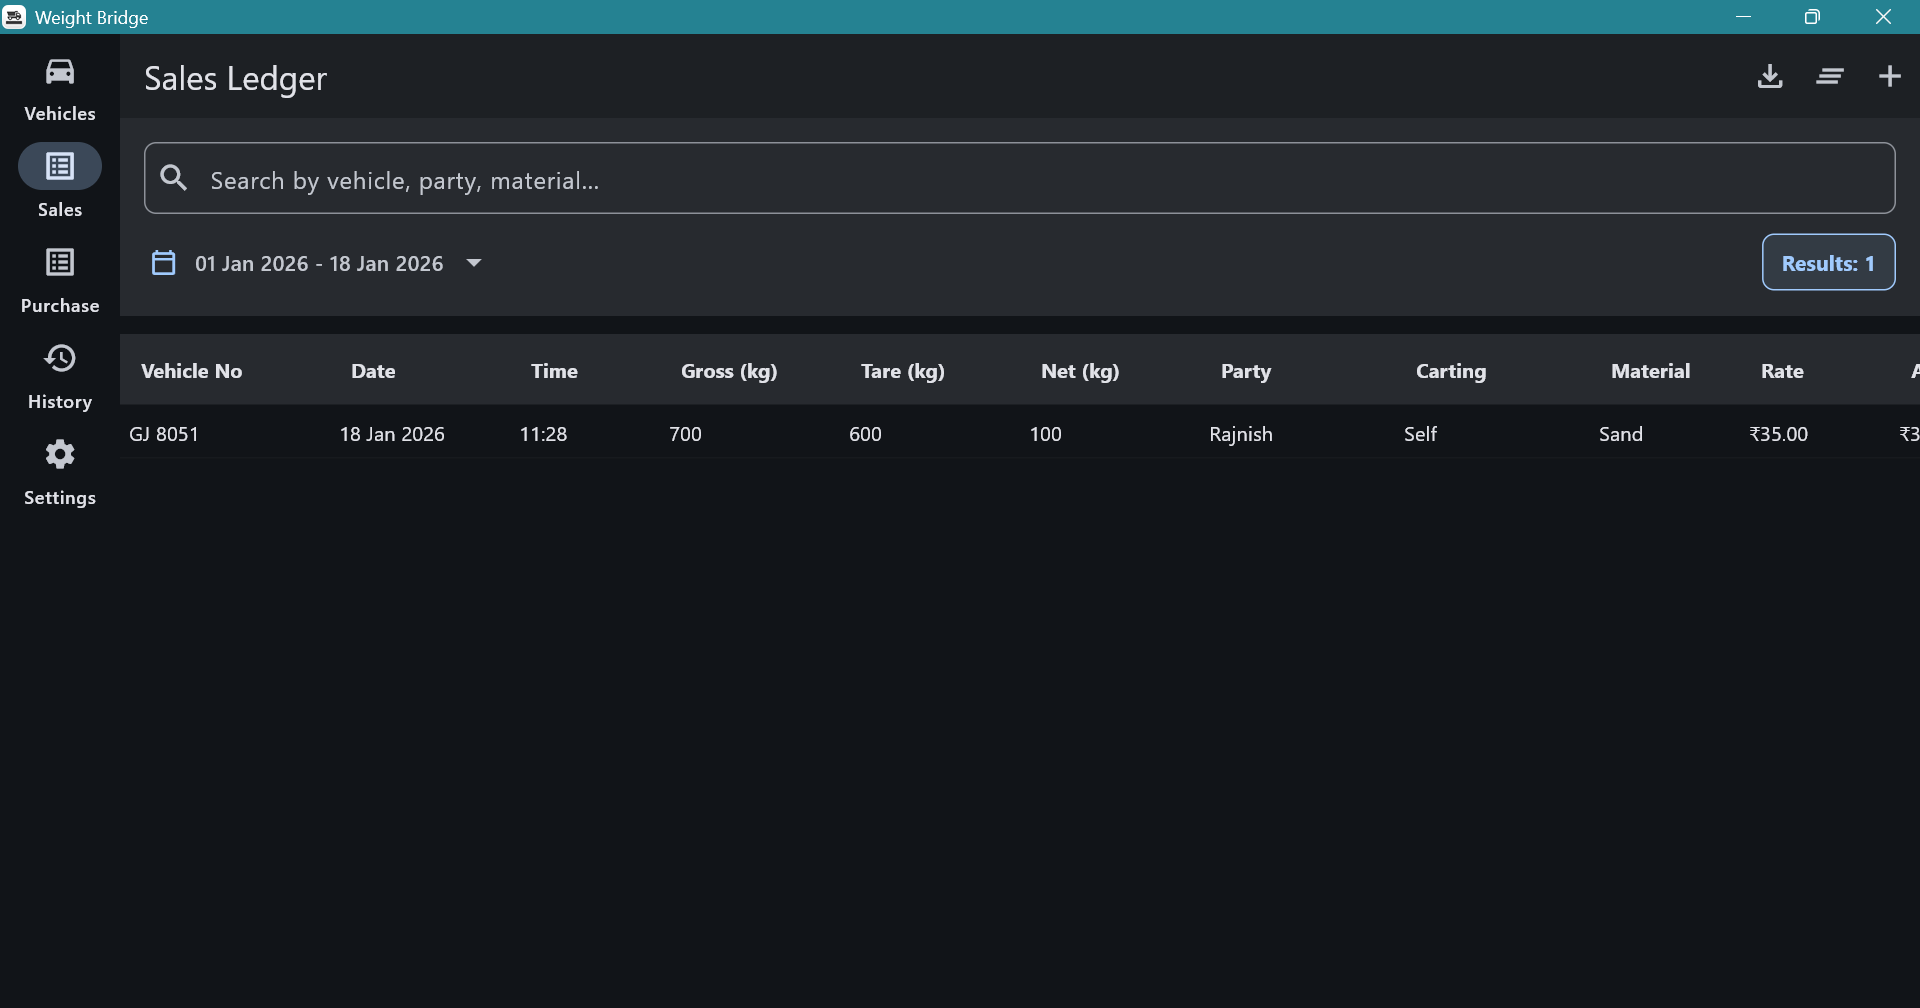Close the Weight Bridge window
The width and height of the screenshot is (1920, 1008).
[1883, 17]
